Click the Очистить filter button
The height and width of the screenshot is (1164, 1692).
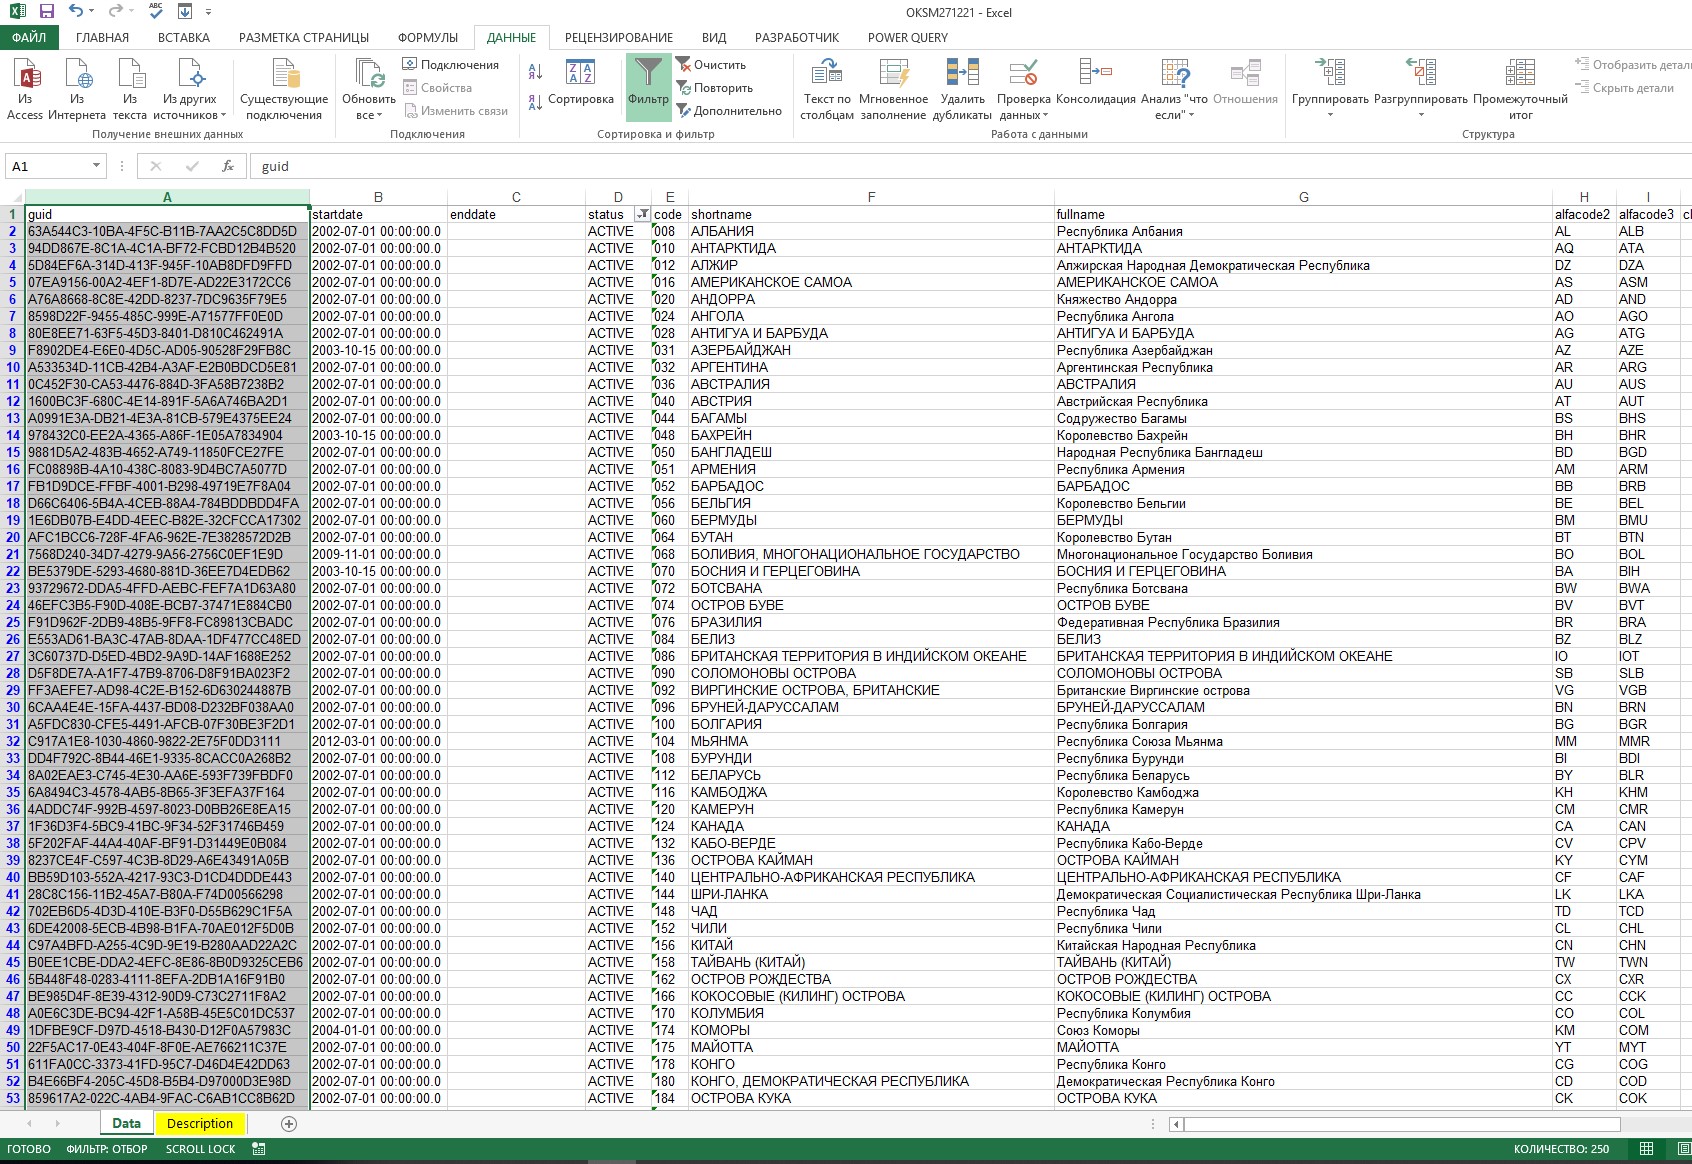pyautogui.click(x=711, y=65)
